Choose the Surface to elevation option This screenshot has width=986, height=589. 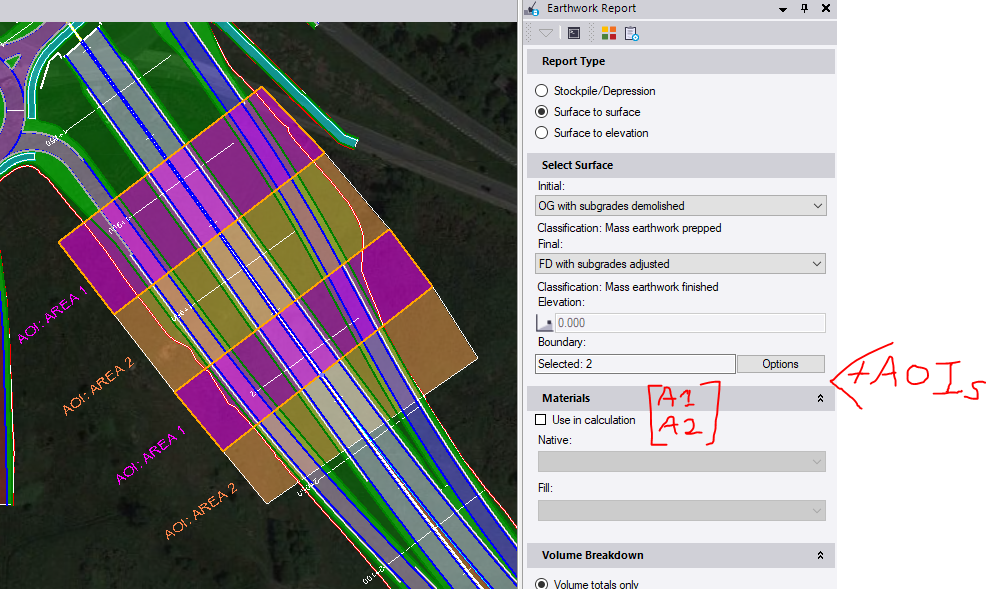point(542,133)
